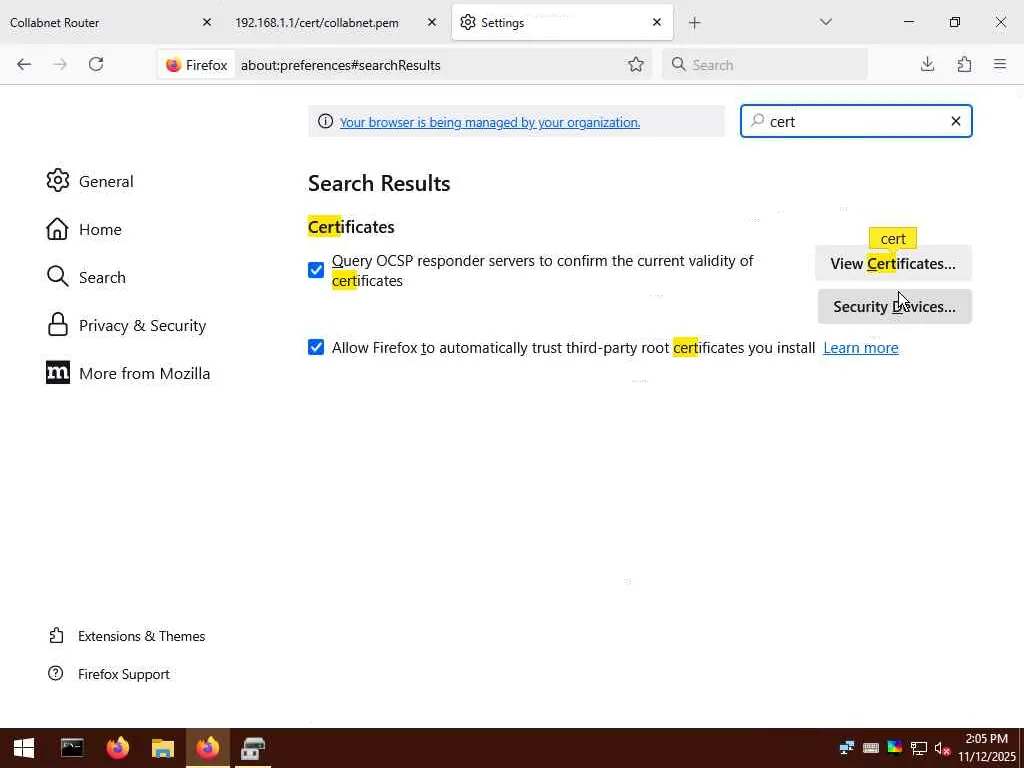
Task: Open the clock showing 2:05 PM
Action: (987, 748)
